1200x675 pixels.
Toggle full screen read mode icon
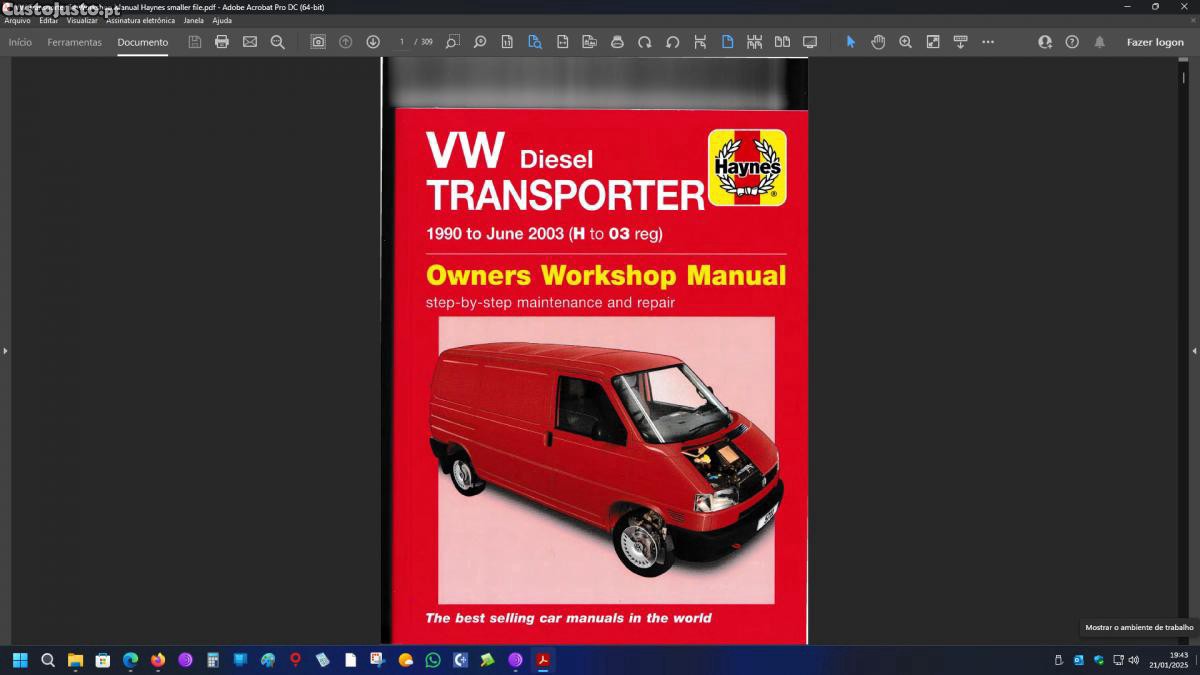coord(810,42)
